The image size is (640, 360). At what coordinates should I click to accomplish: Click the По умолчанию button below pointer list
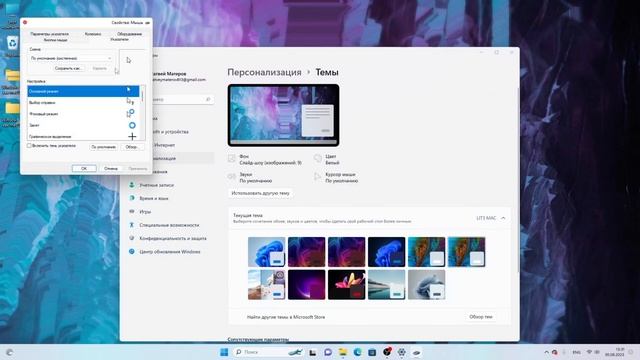click(103, 147)
